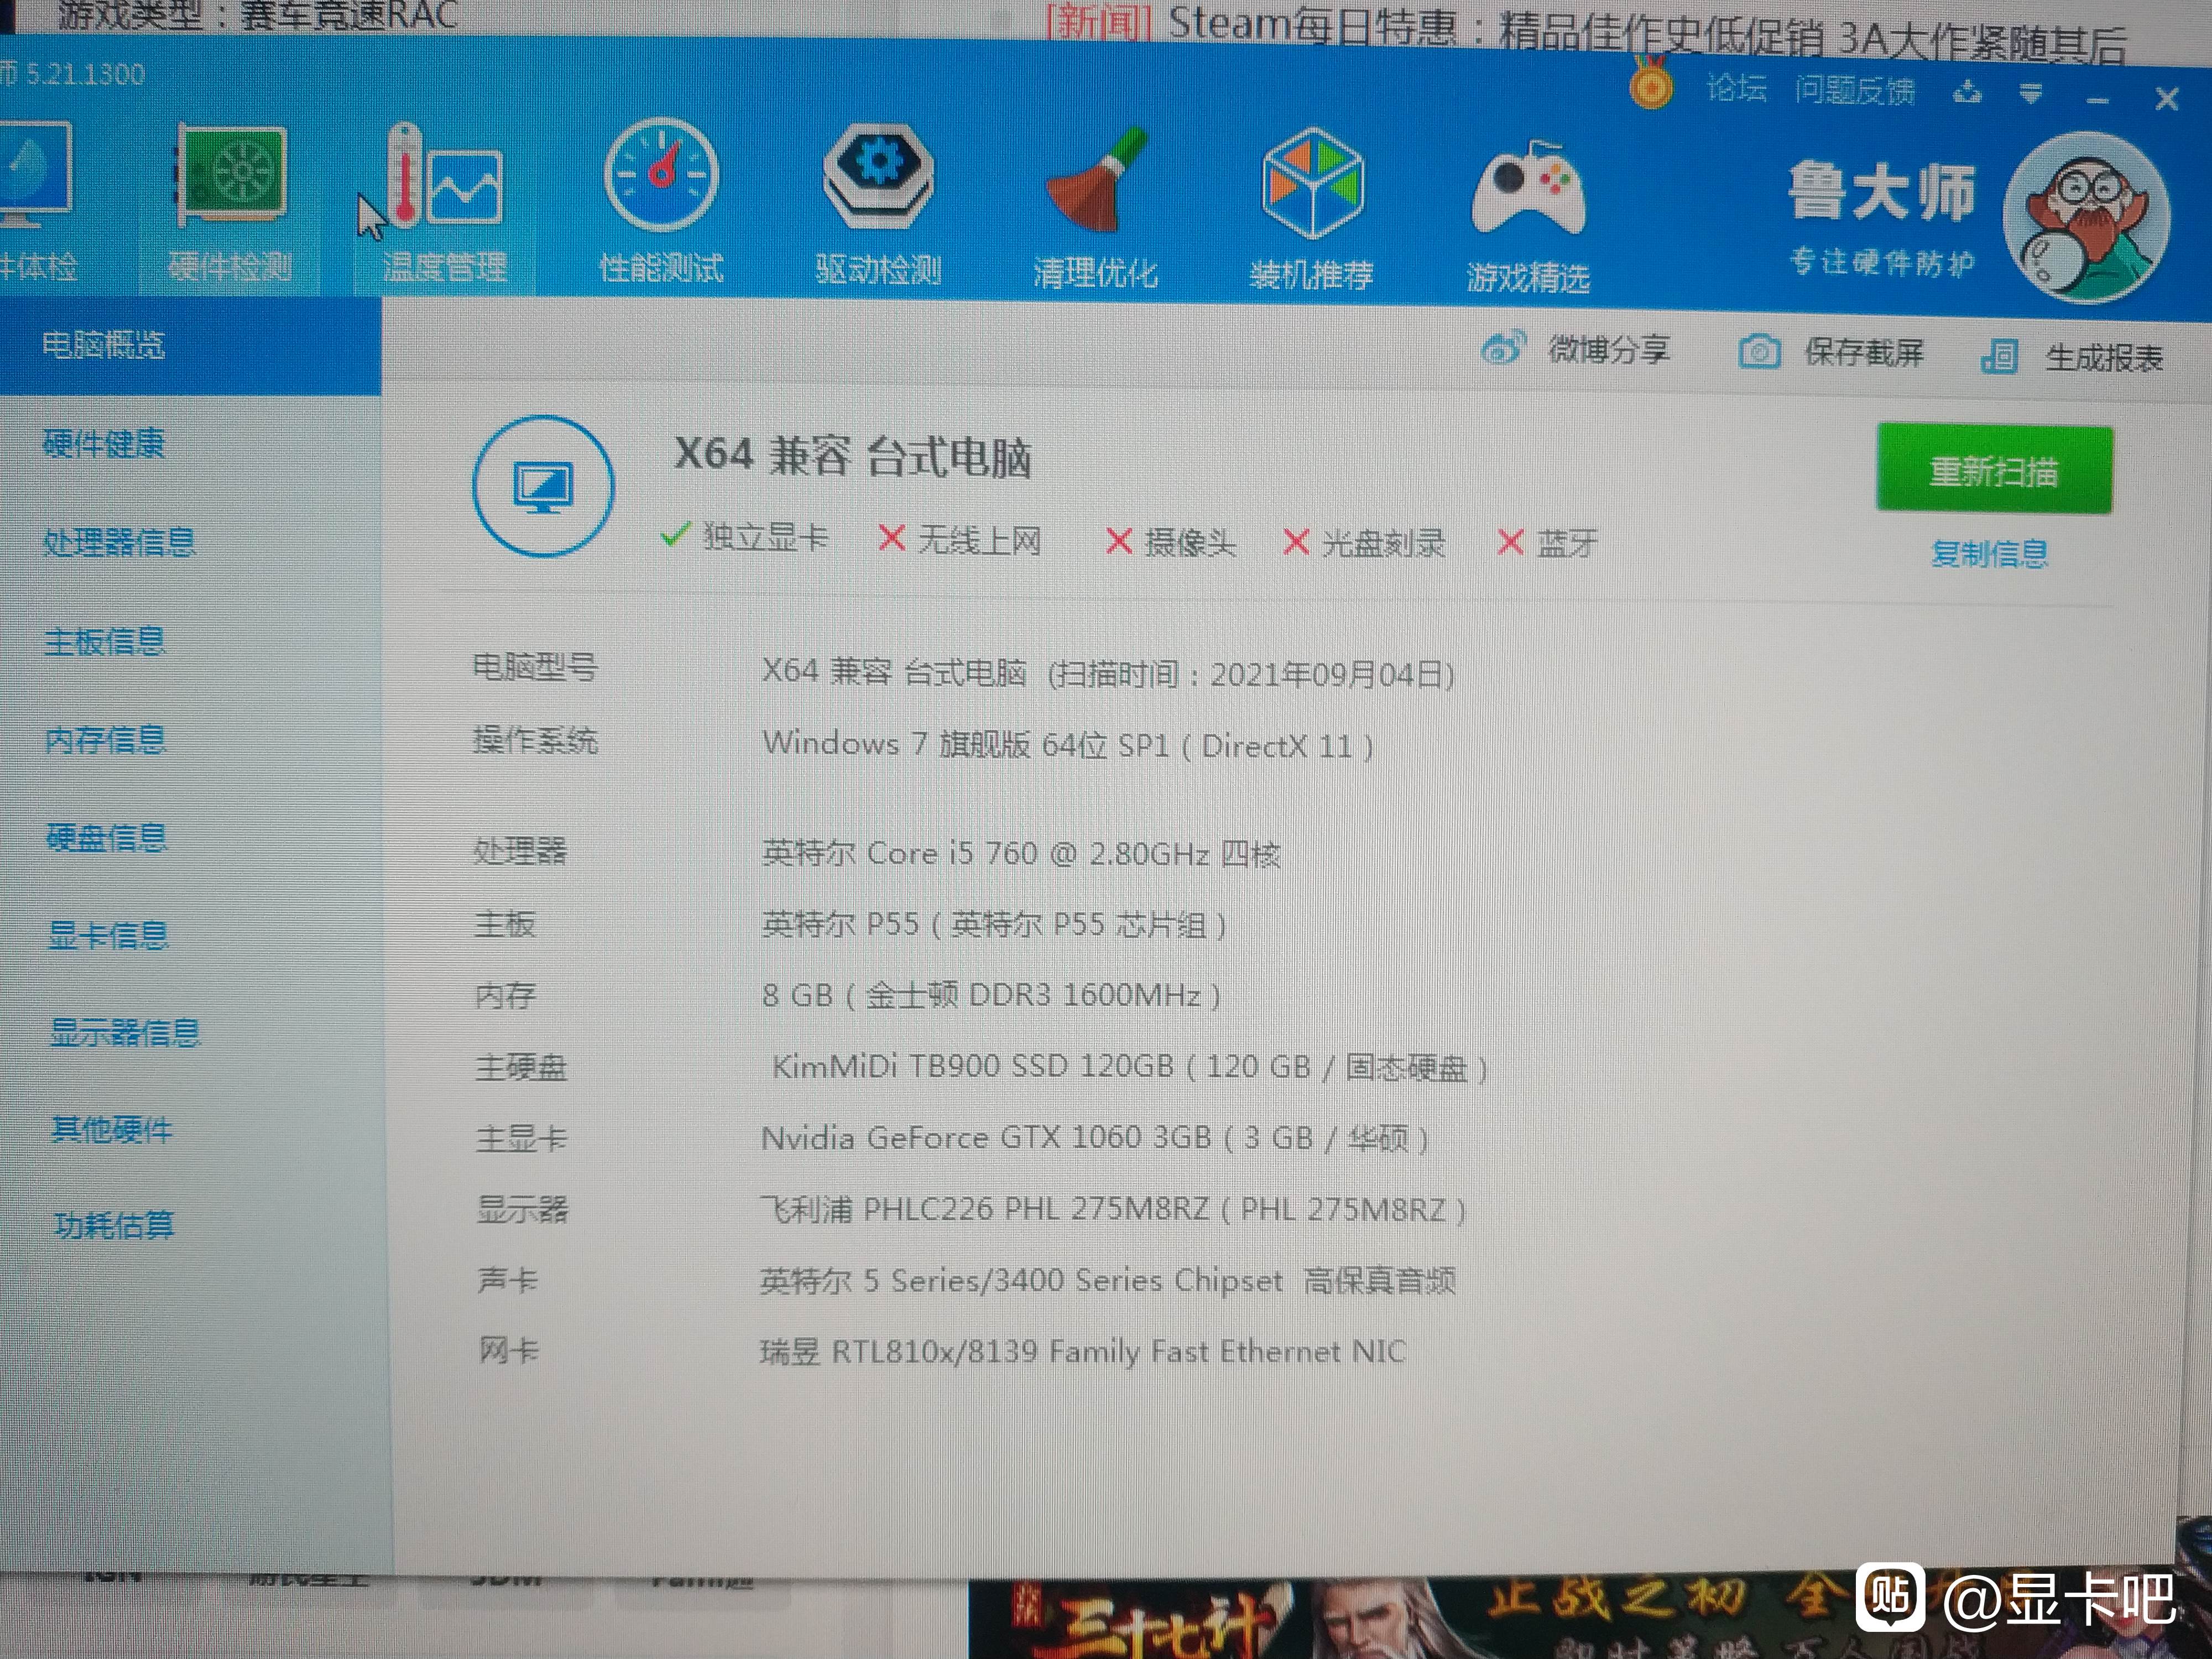The height and width of the screenshot is (1659, 2212).
Task: Click the 英特尔 P55 芯片组 motherboard value
Action: point(994,924)
